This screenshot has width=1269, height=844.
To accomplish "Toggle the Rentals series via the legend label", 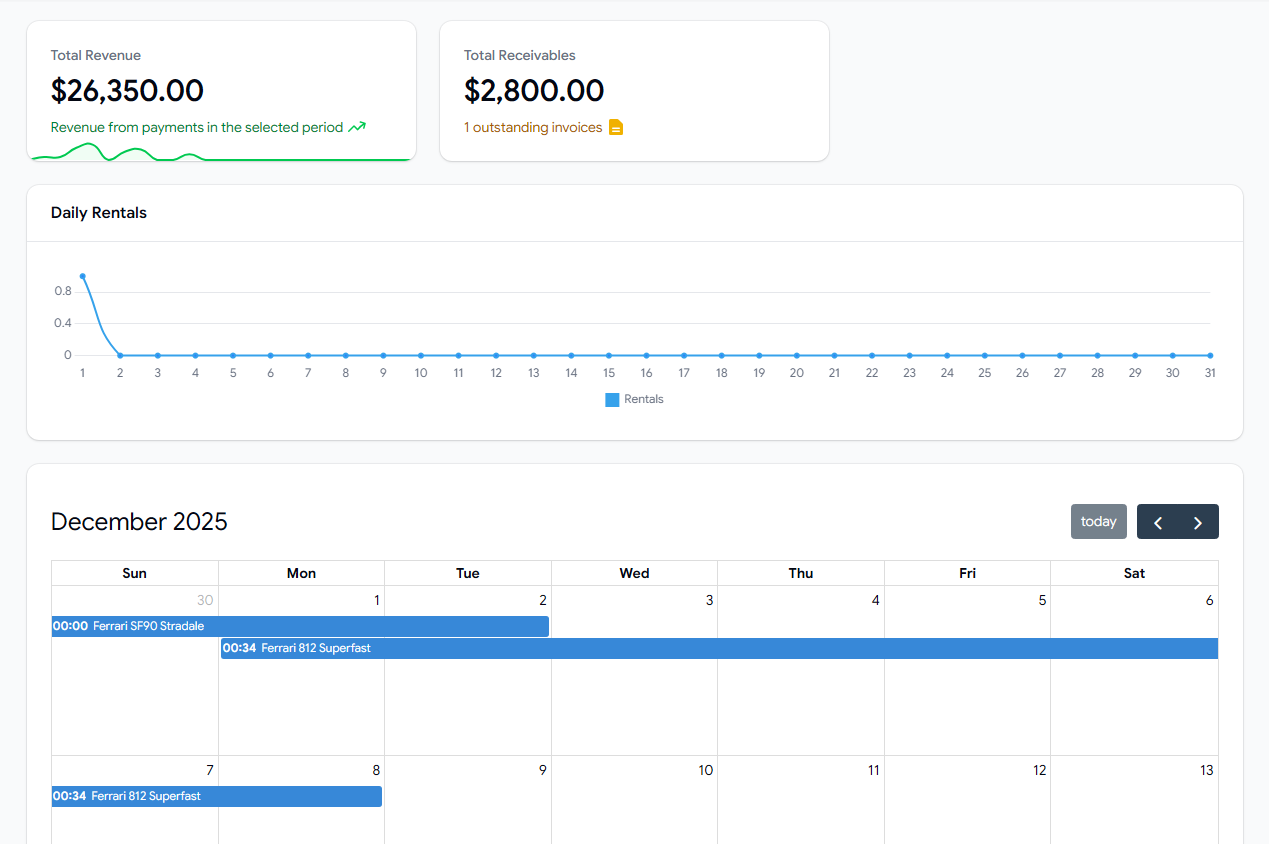I will 646,398.
